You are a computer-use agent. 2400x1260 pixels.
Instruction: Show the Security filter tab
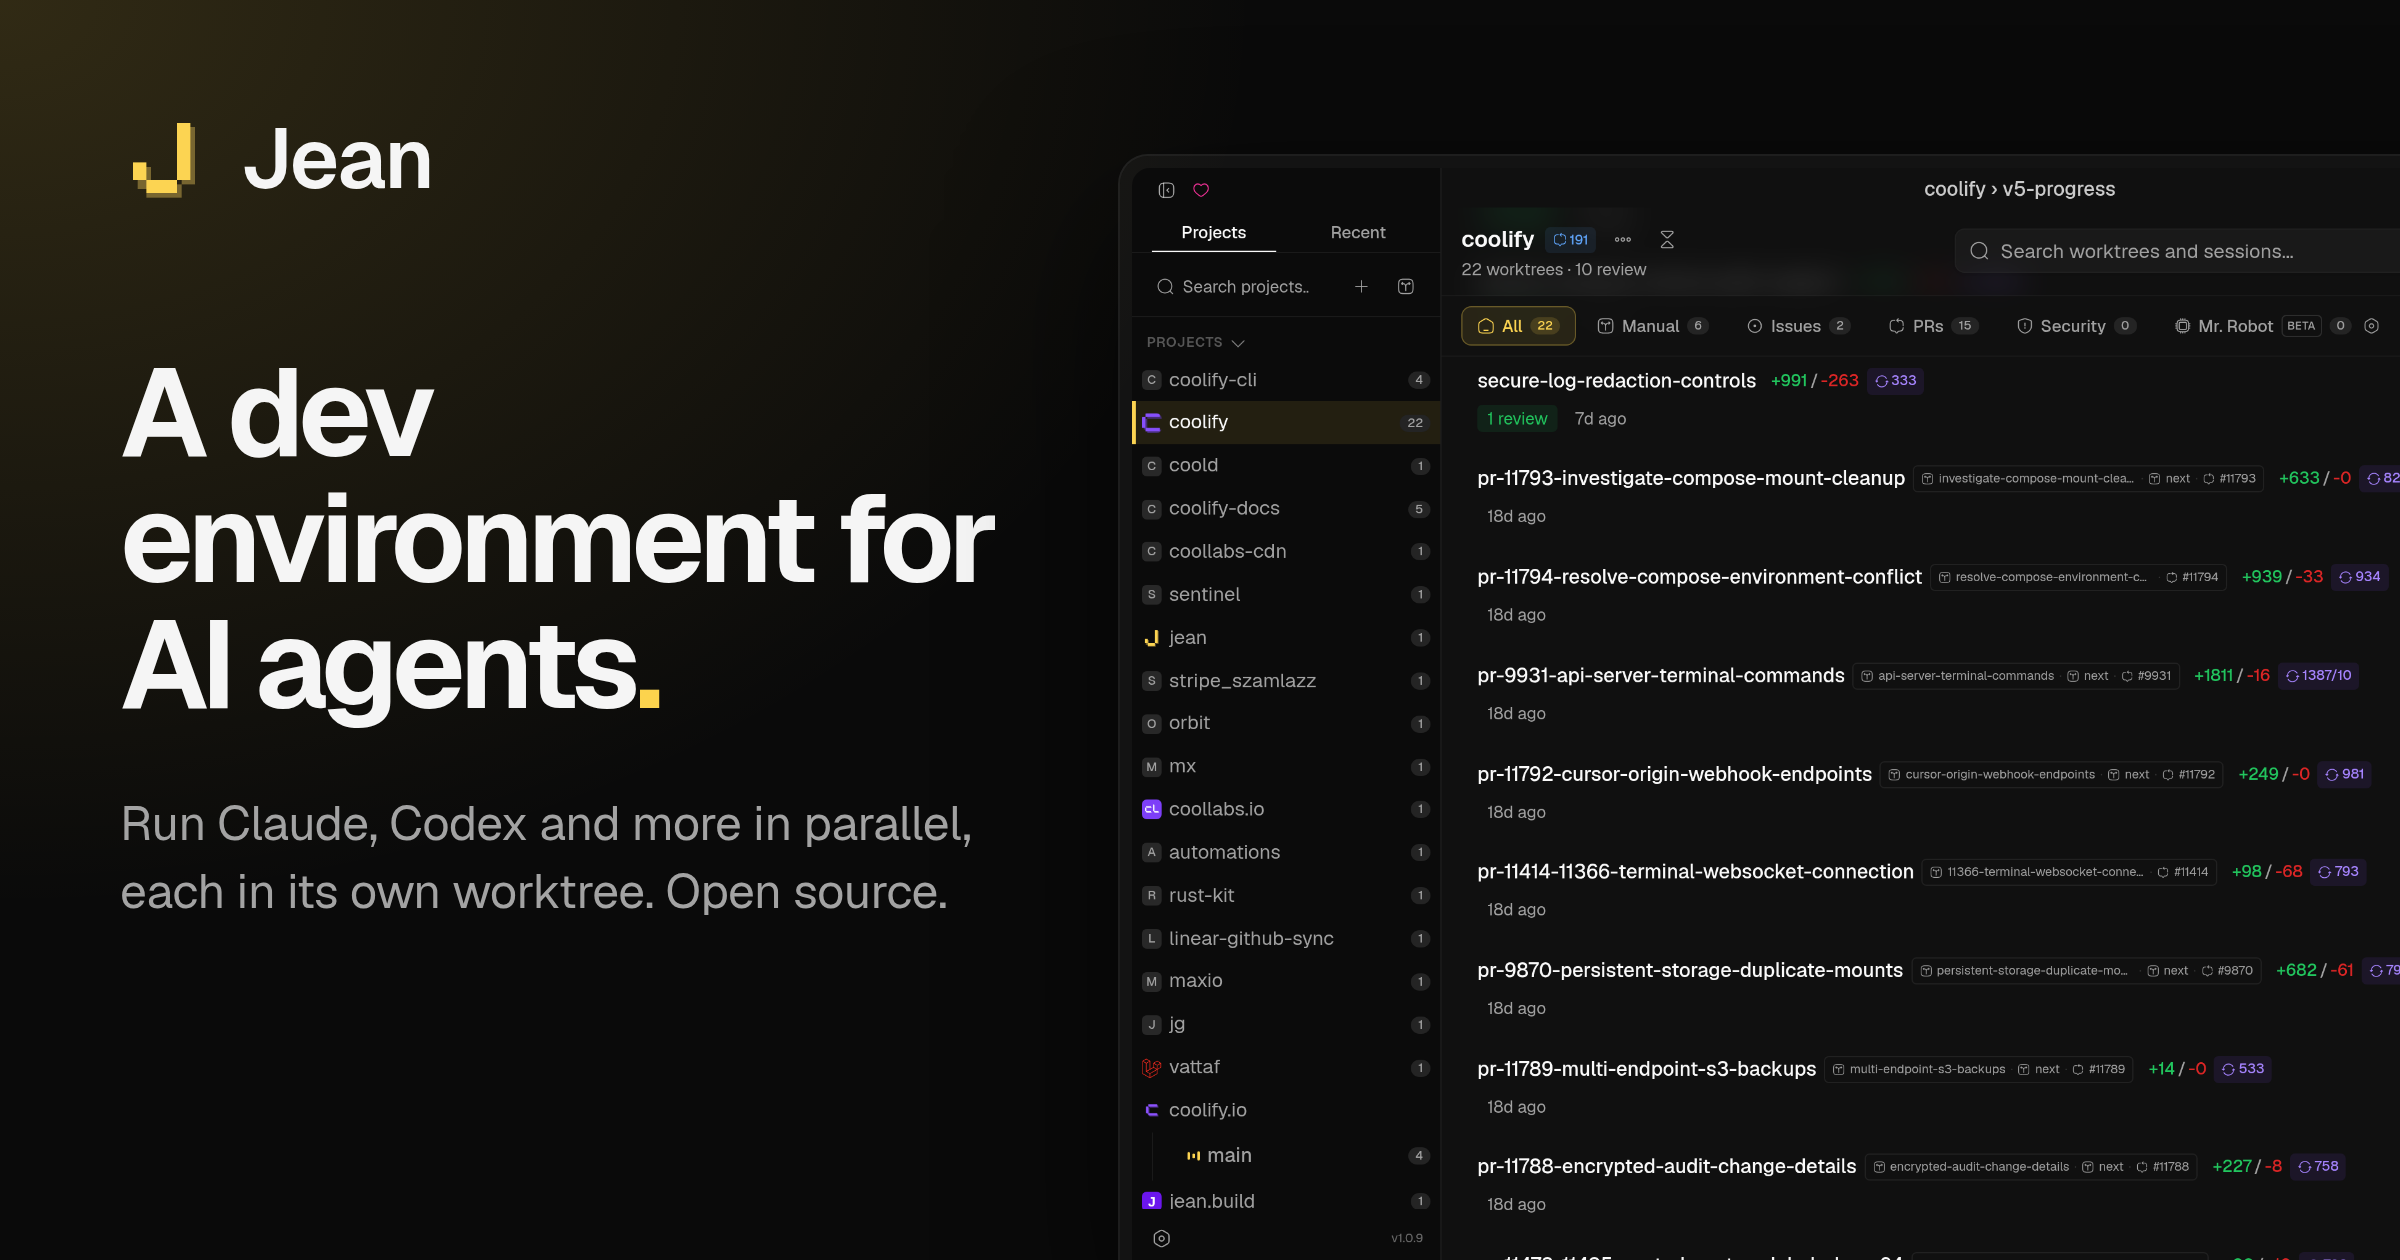[2076, 326]
